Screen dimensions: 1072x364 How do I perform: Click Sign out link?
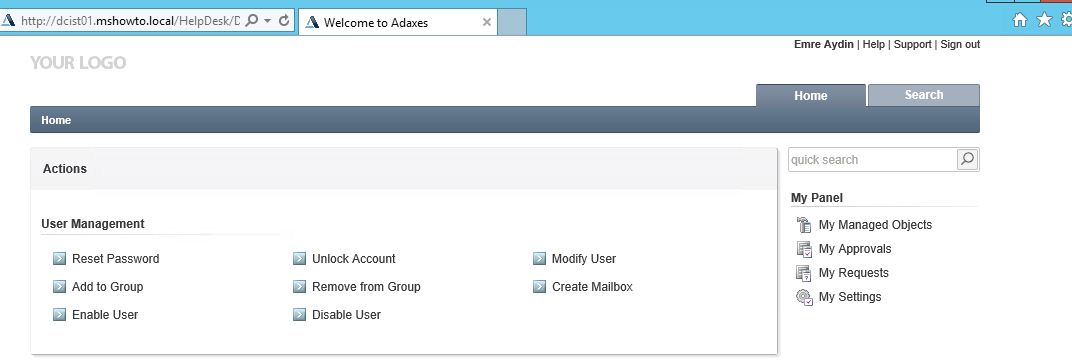[960, 44]
